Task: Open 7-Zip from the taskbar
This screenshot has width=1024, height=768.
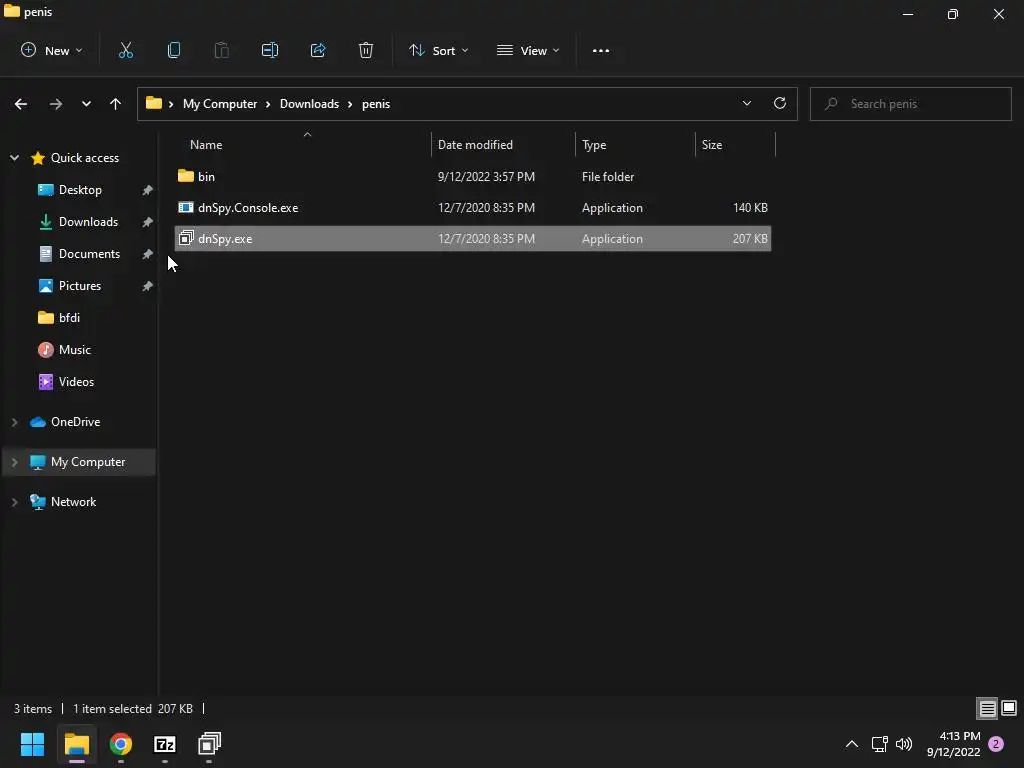Action: point(165,744)
